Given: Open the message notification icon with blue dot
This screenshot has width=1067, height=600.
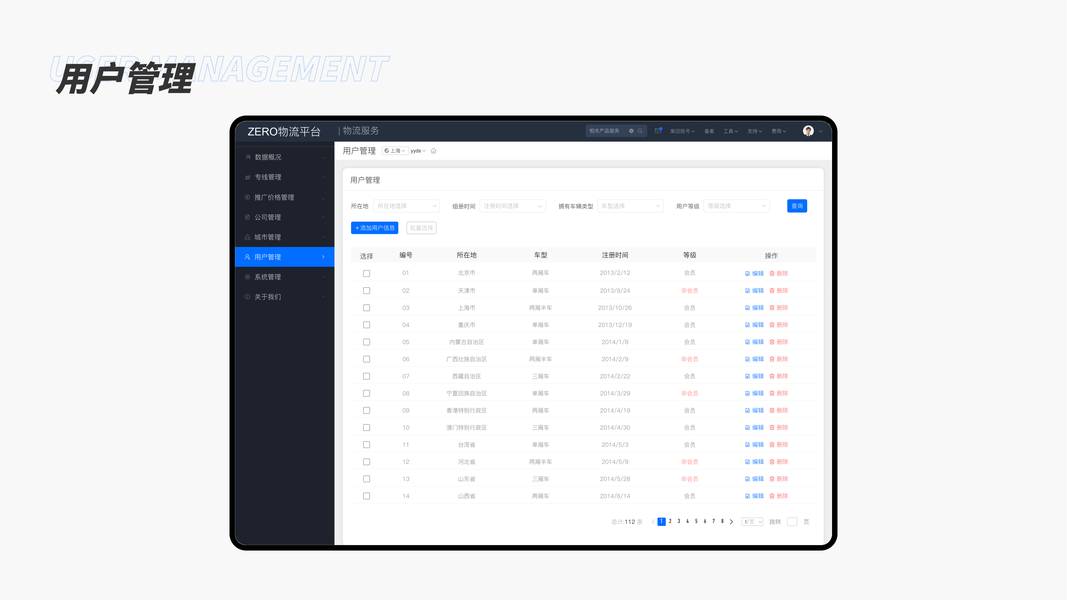Looking at the screenshot, I should coord(658,131).
